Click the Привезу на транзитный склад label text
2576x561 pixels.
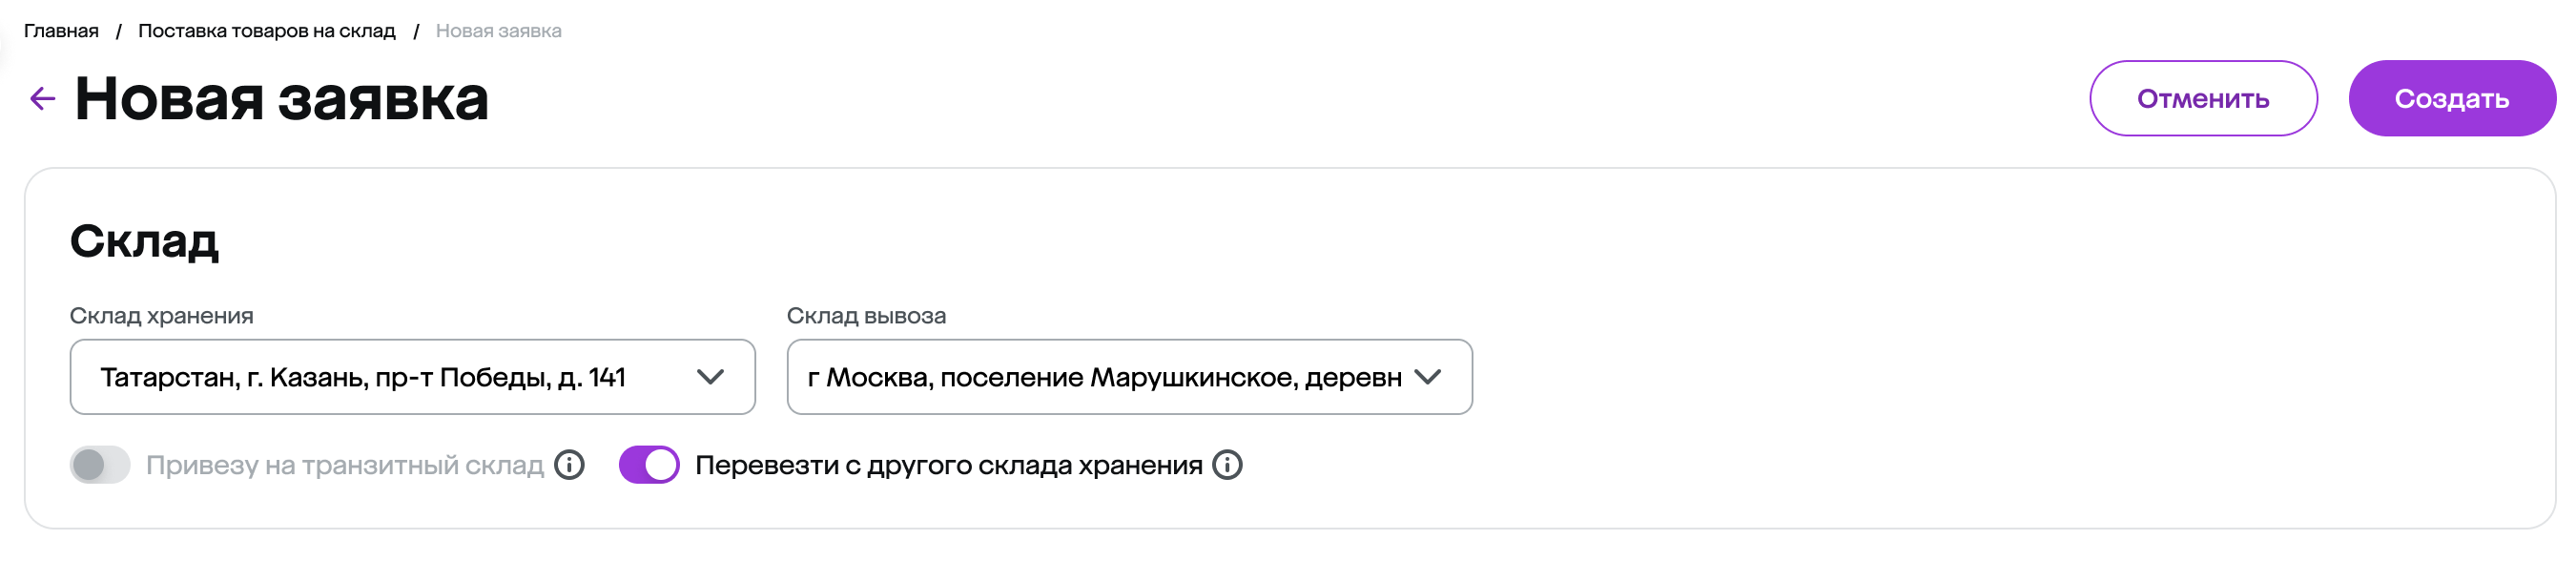pos(344,465)
